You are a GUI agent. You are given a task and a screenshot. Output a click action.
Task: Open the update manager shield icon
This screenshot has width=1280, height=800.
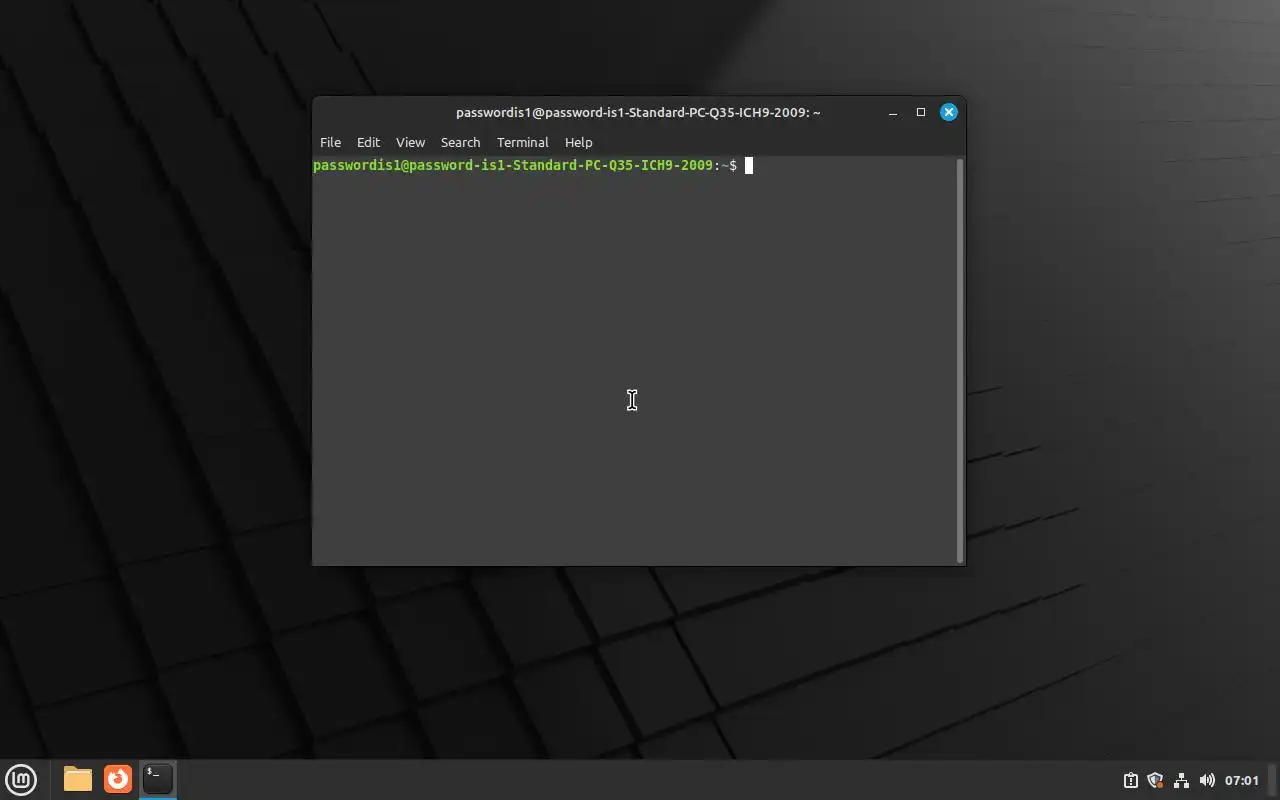coord(1155,780)
